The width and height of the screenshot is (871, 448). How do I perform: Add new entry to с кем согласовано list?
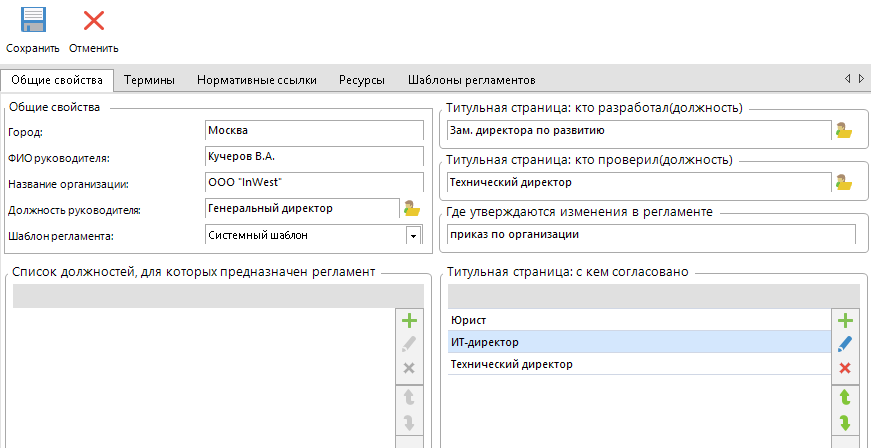tap(844, 320)
